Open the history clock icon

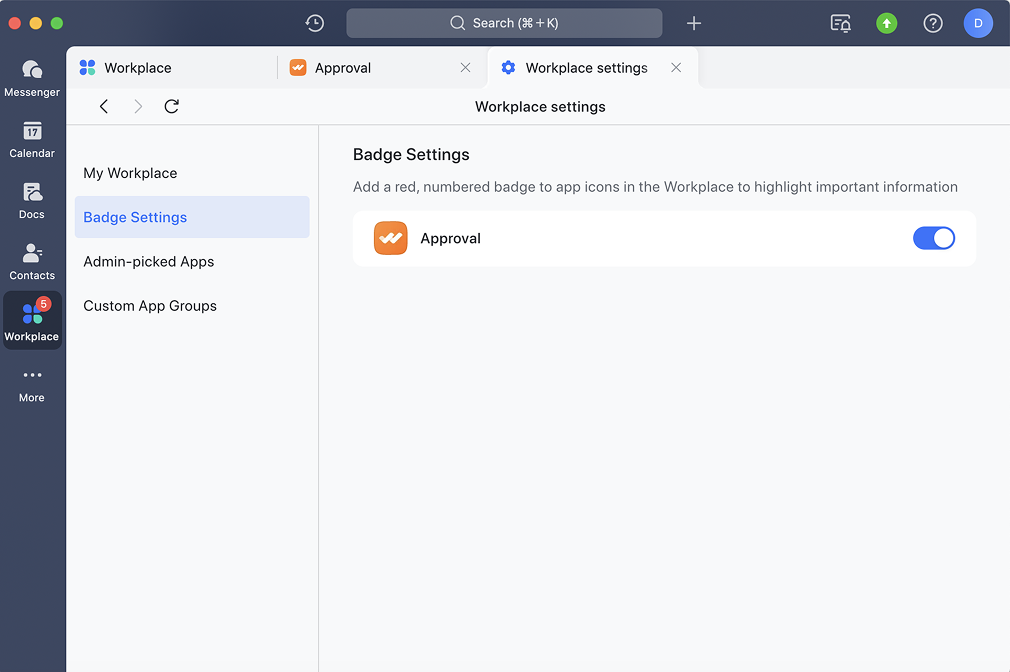314,23
